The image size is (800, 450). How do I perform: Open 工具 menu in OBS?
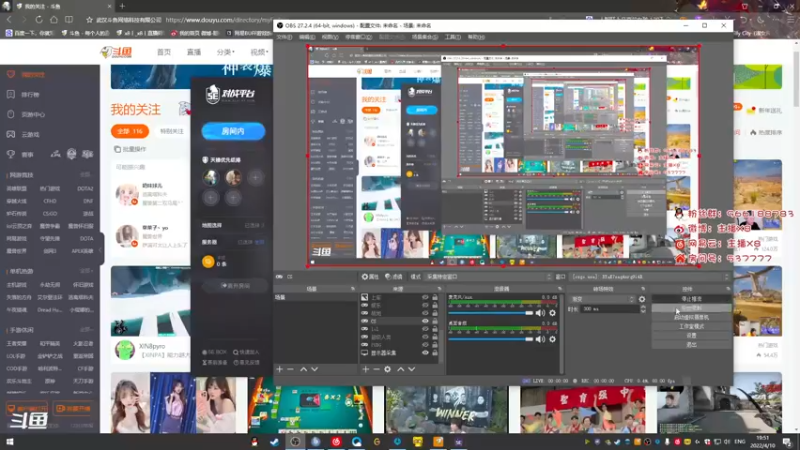[453, 37]
